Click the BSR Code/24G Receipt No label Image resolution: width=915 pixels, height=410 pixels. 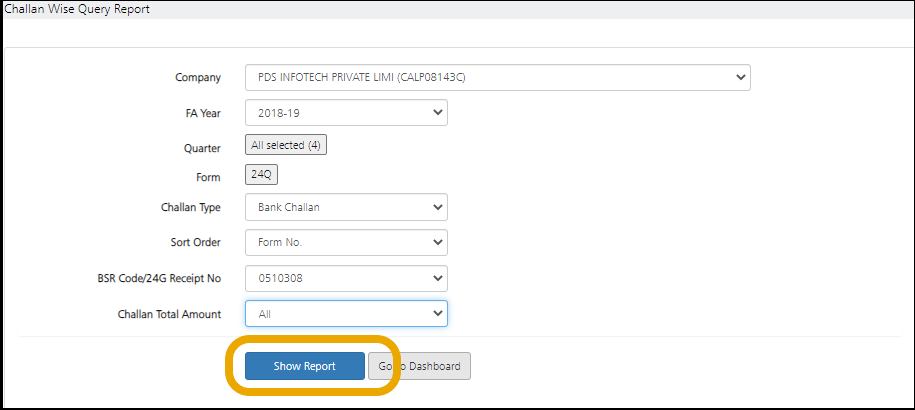153,279
